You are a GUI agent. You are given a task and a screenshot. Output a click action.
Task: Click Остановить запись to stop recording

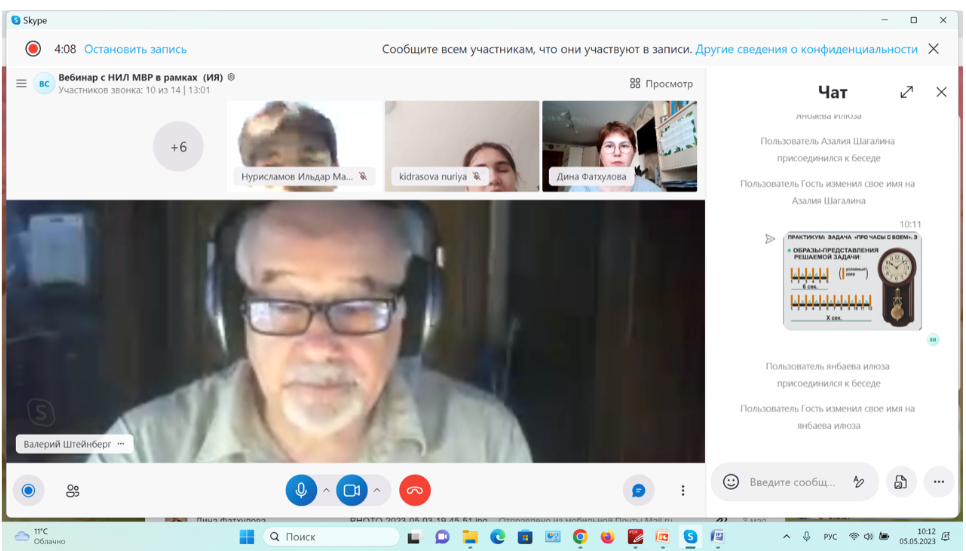tap(135, 49)
